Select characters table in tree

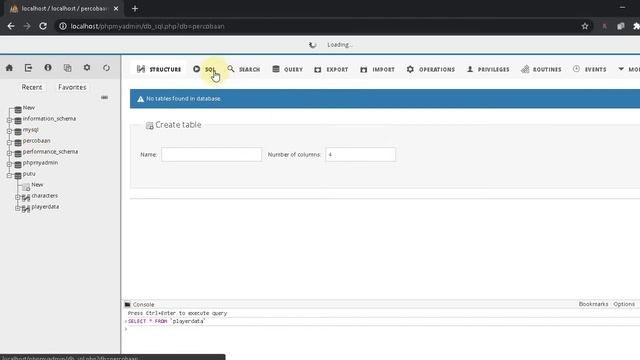click(44, 196)
